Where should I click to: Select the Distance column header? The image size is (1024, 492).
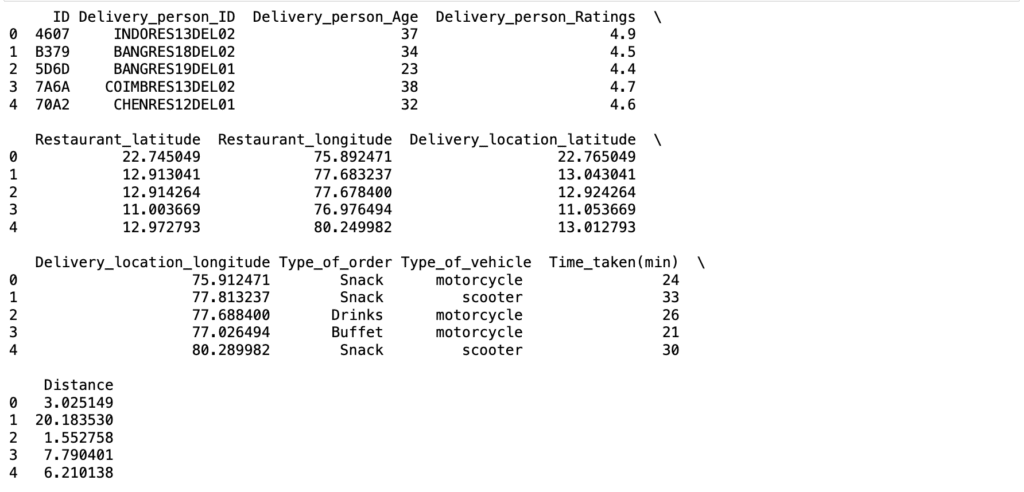tap(78, 385)
